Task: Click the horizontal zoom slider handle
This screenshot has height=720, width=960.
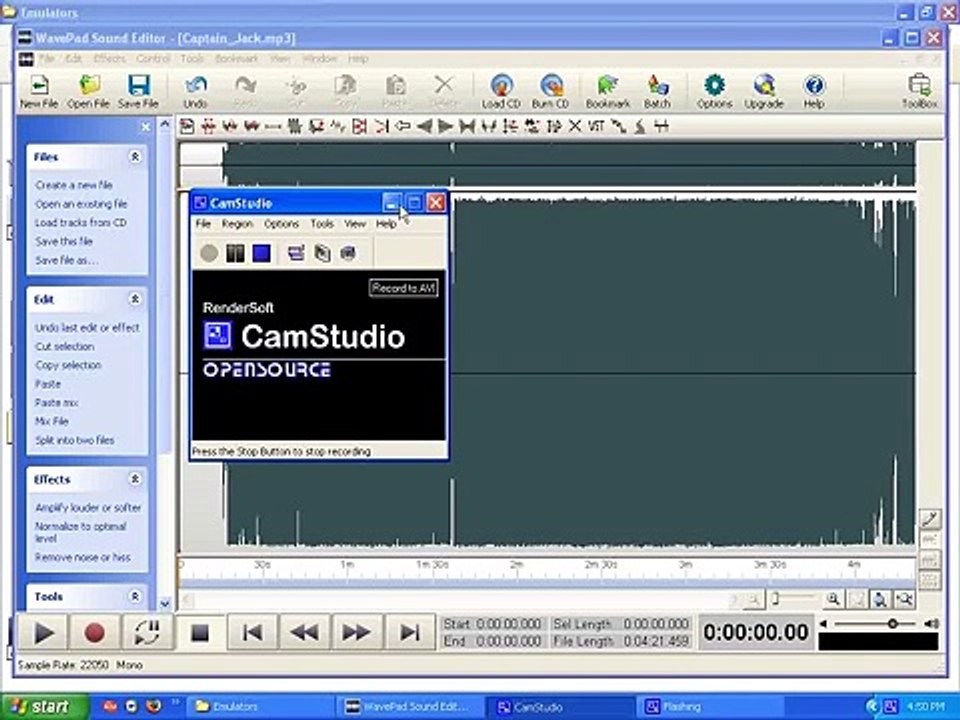Action: (x=775, y=598)
